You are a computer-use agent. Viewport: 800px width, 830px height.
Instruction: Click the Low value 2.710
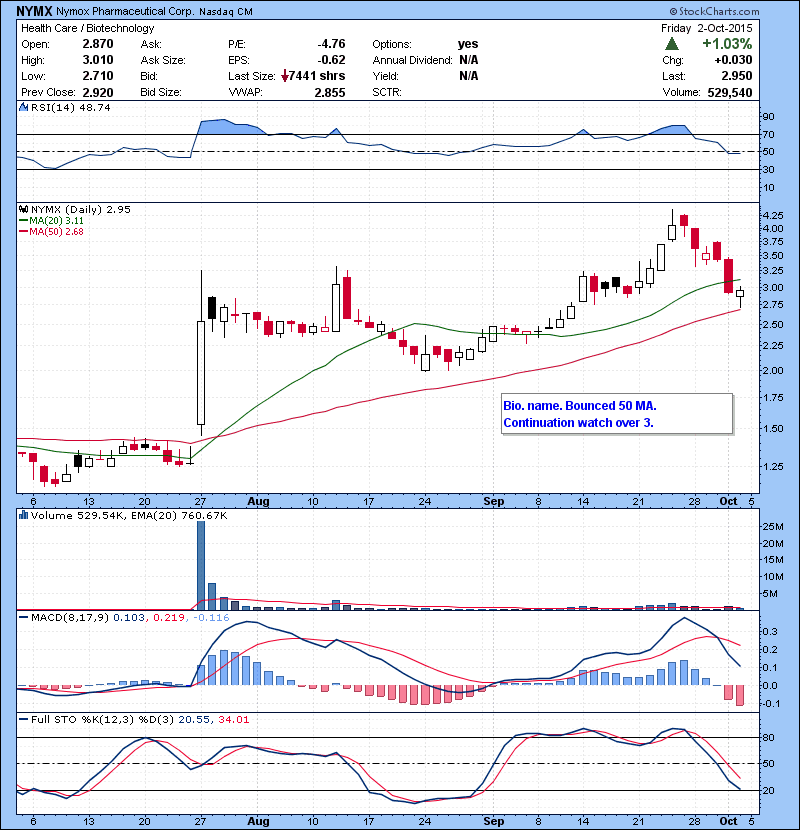[x=98, y=76]
